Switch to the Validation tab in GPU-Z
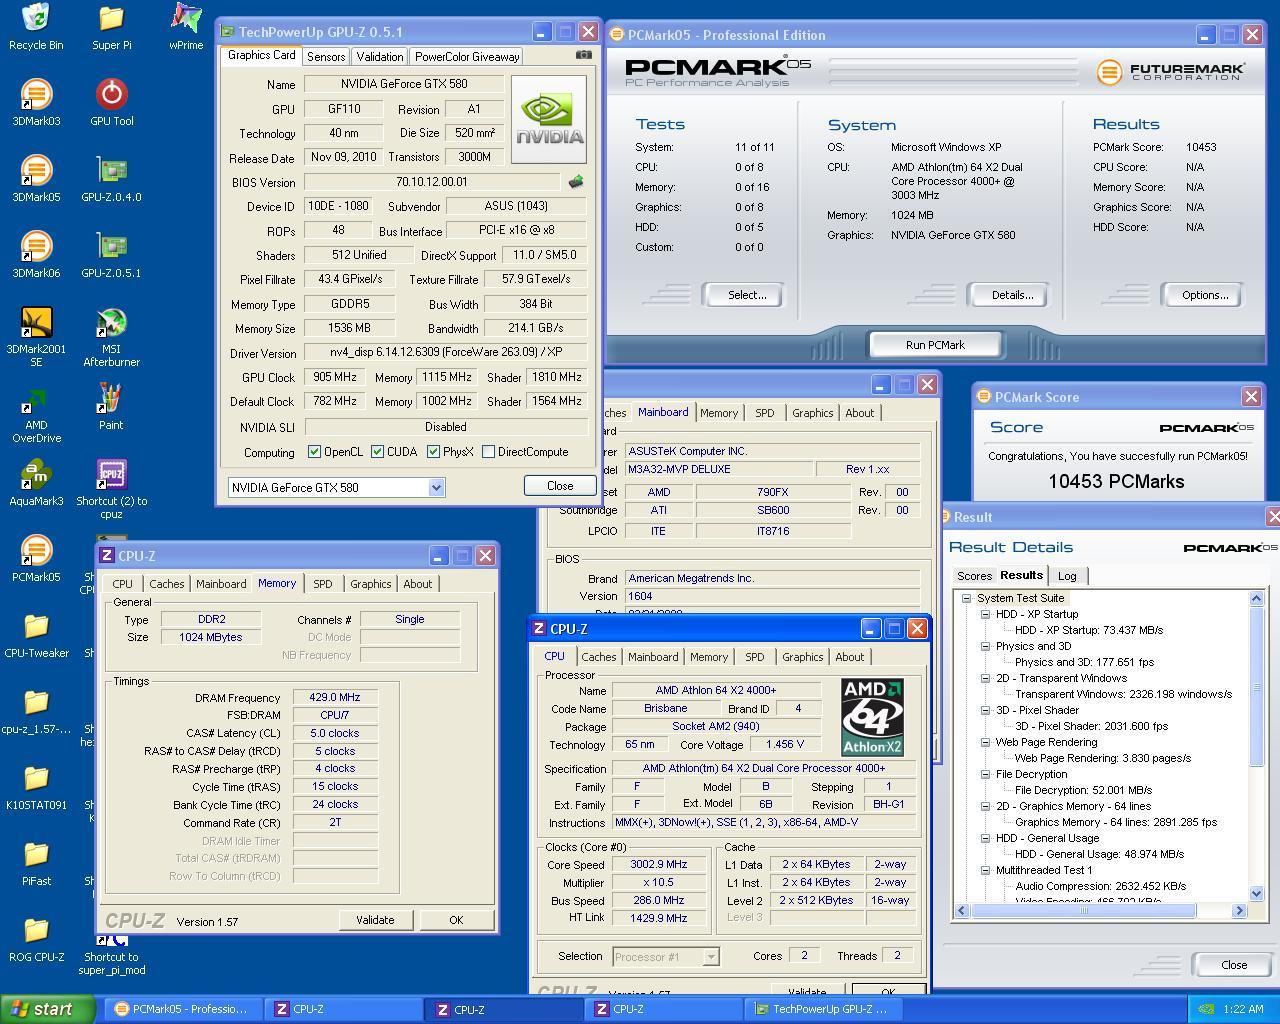 point(380,57)
